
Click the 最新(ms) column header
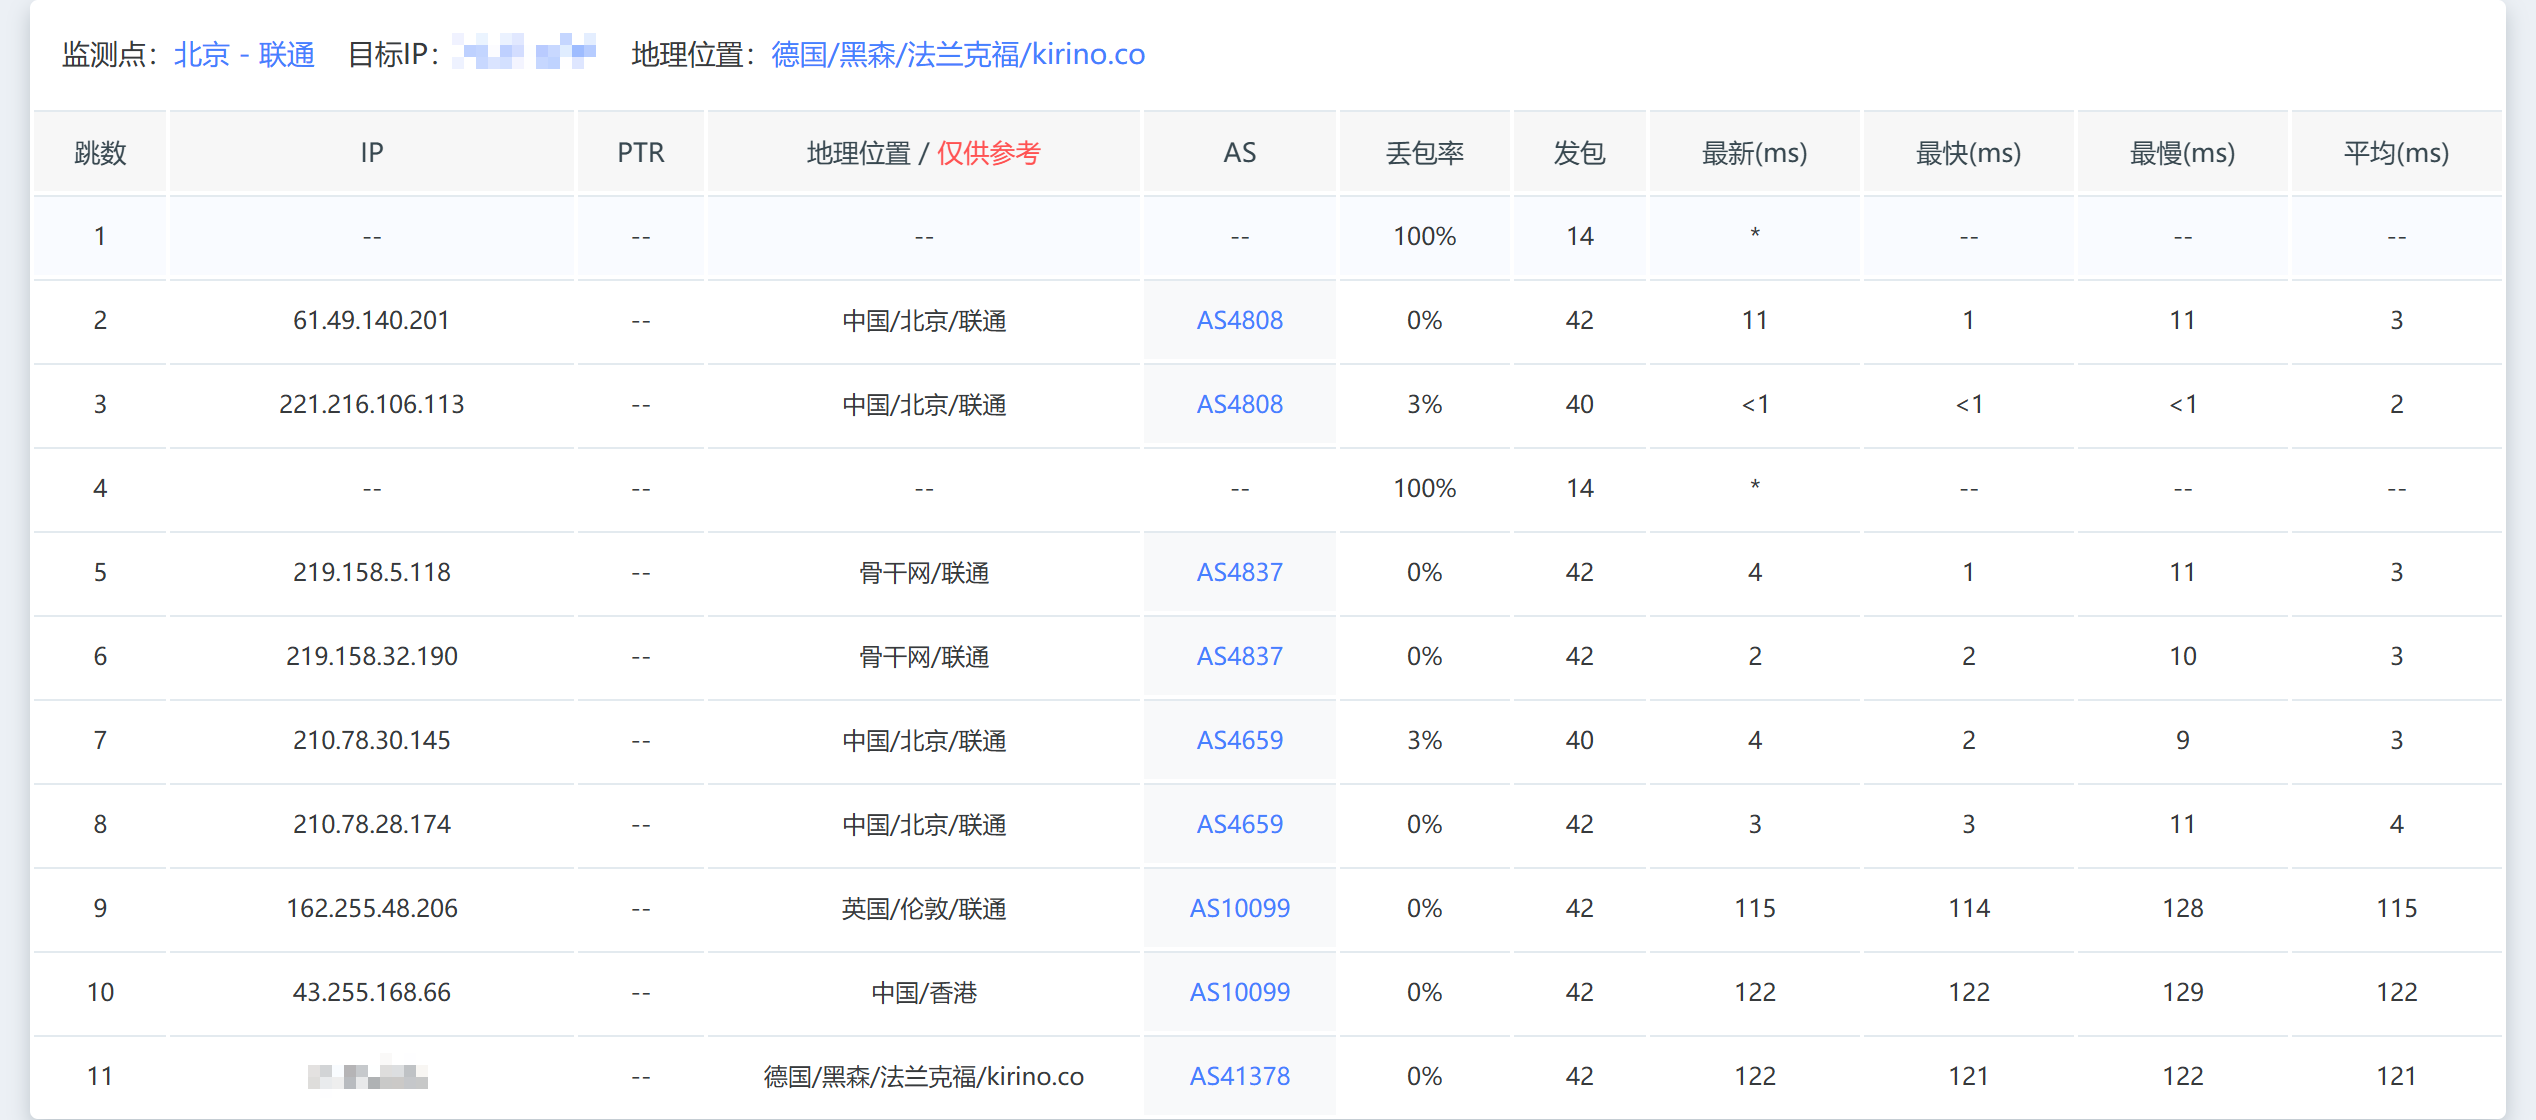coord(1754,153)
